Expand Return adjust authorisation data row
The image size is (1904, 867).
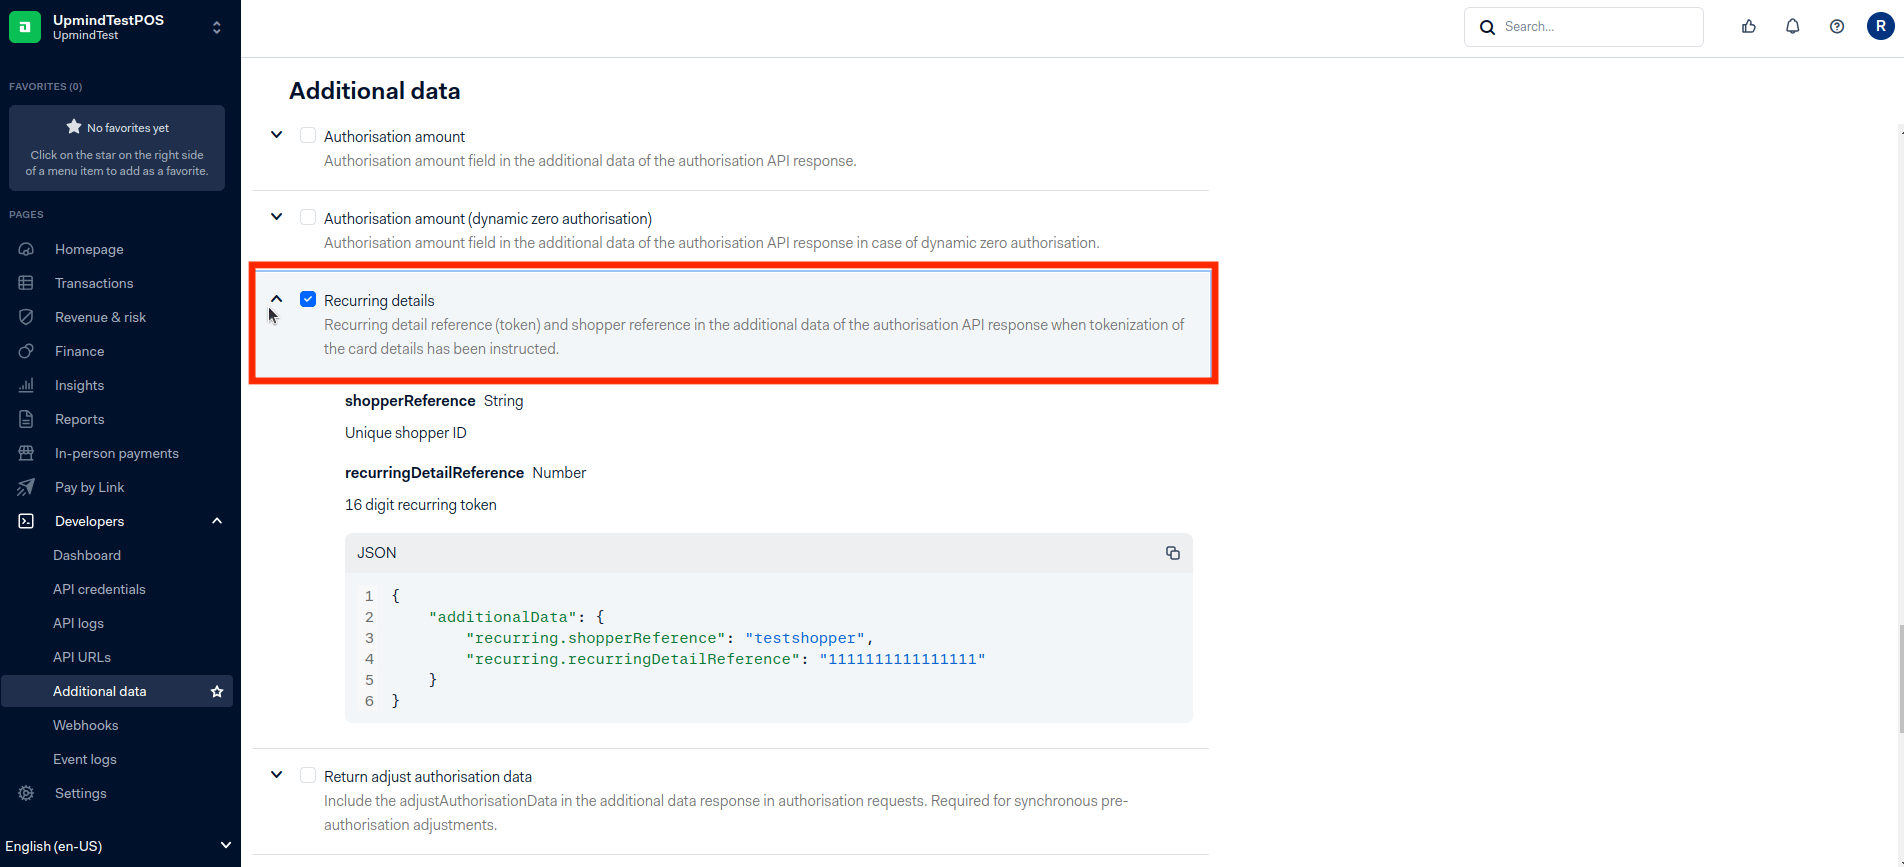pyautogui.click(x=277, y=775)
